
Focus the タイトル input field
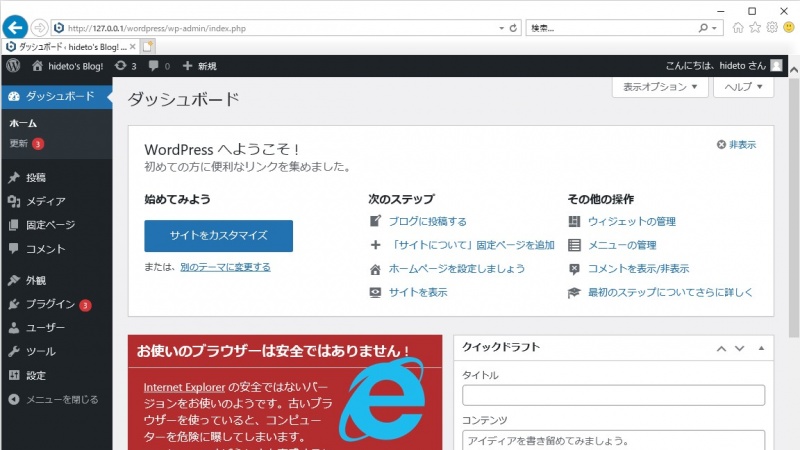(x=613, y=395)
